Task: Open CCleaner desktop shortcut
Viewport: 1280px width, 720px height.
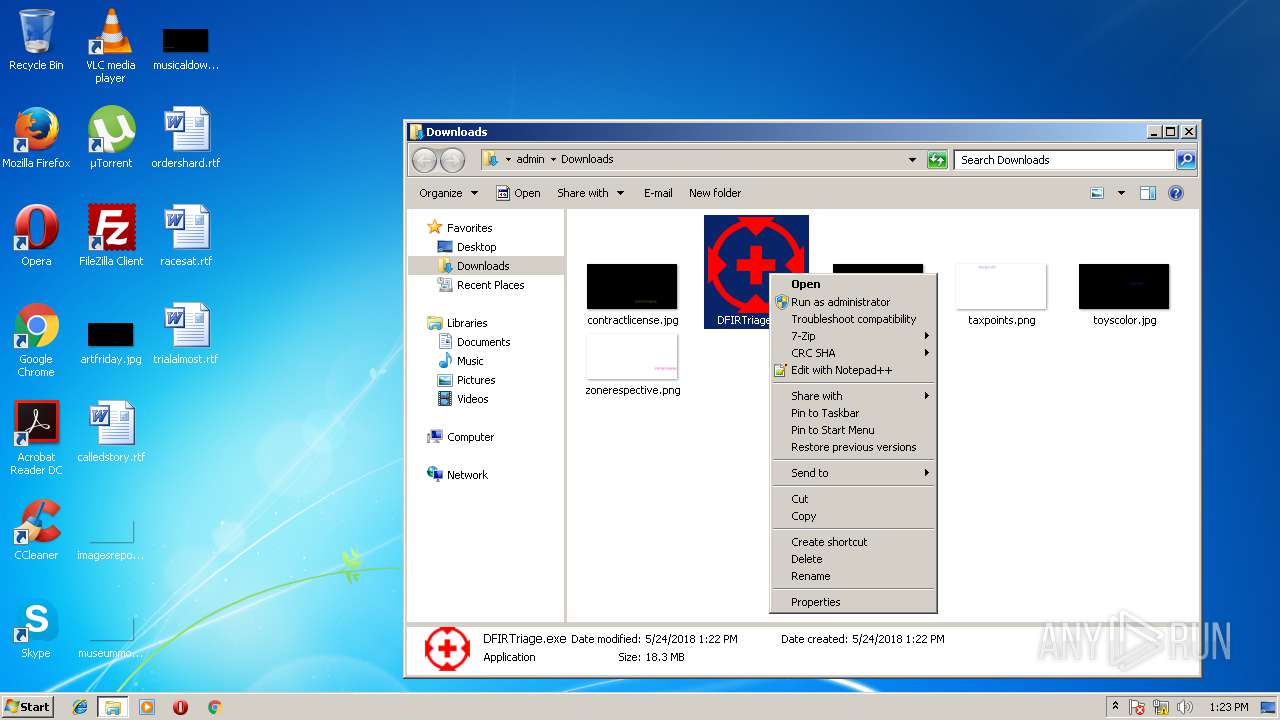Action: tap(36, 530)
